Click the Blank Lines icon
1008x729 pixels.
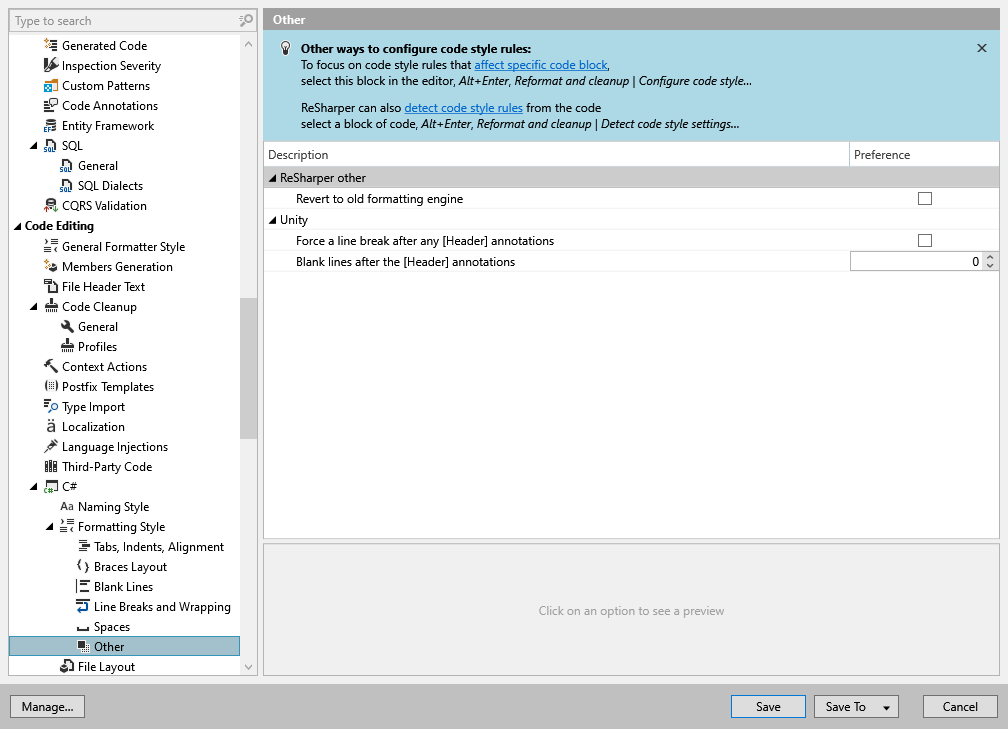click(83, 586)
